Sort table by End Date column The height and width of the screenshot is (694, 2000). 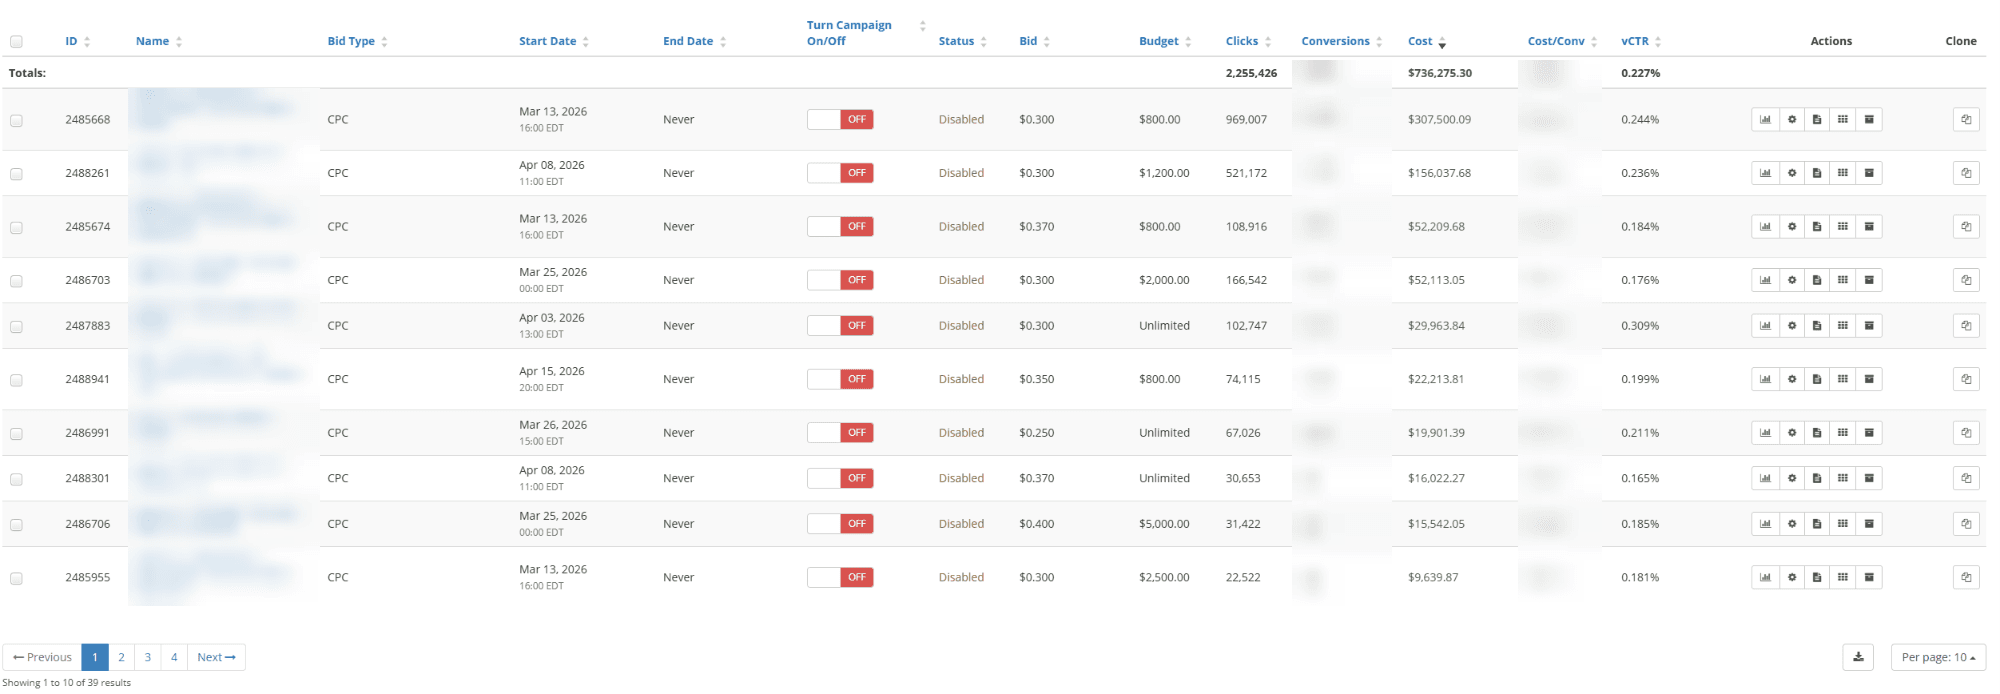[695, 41]
